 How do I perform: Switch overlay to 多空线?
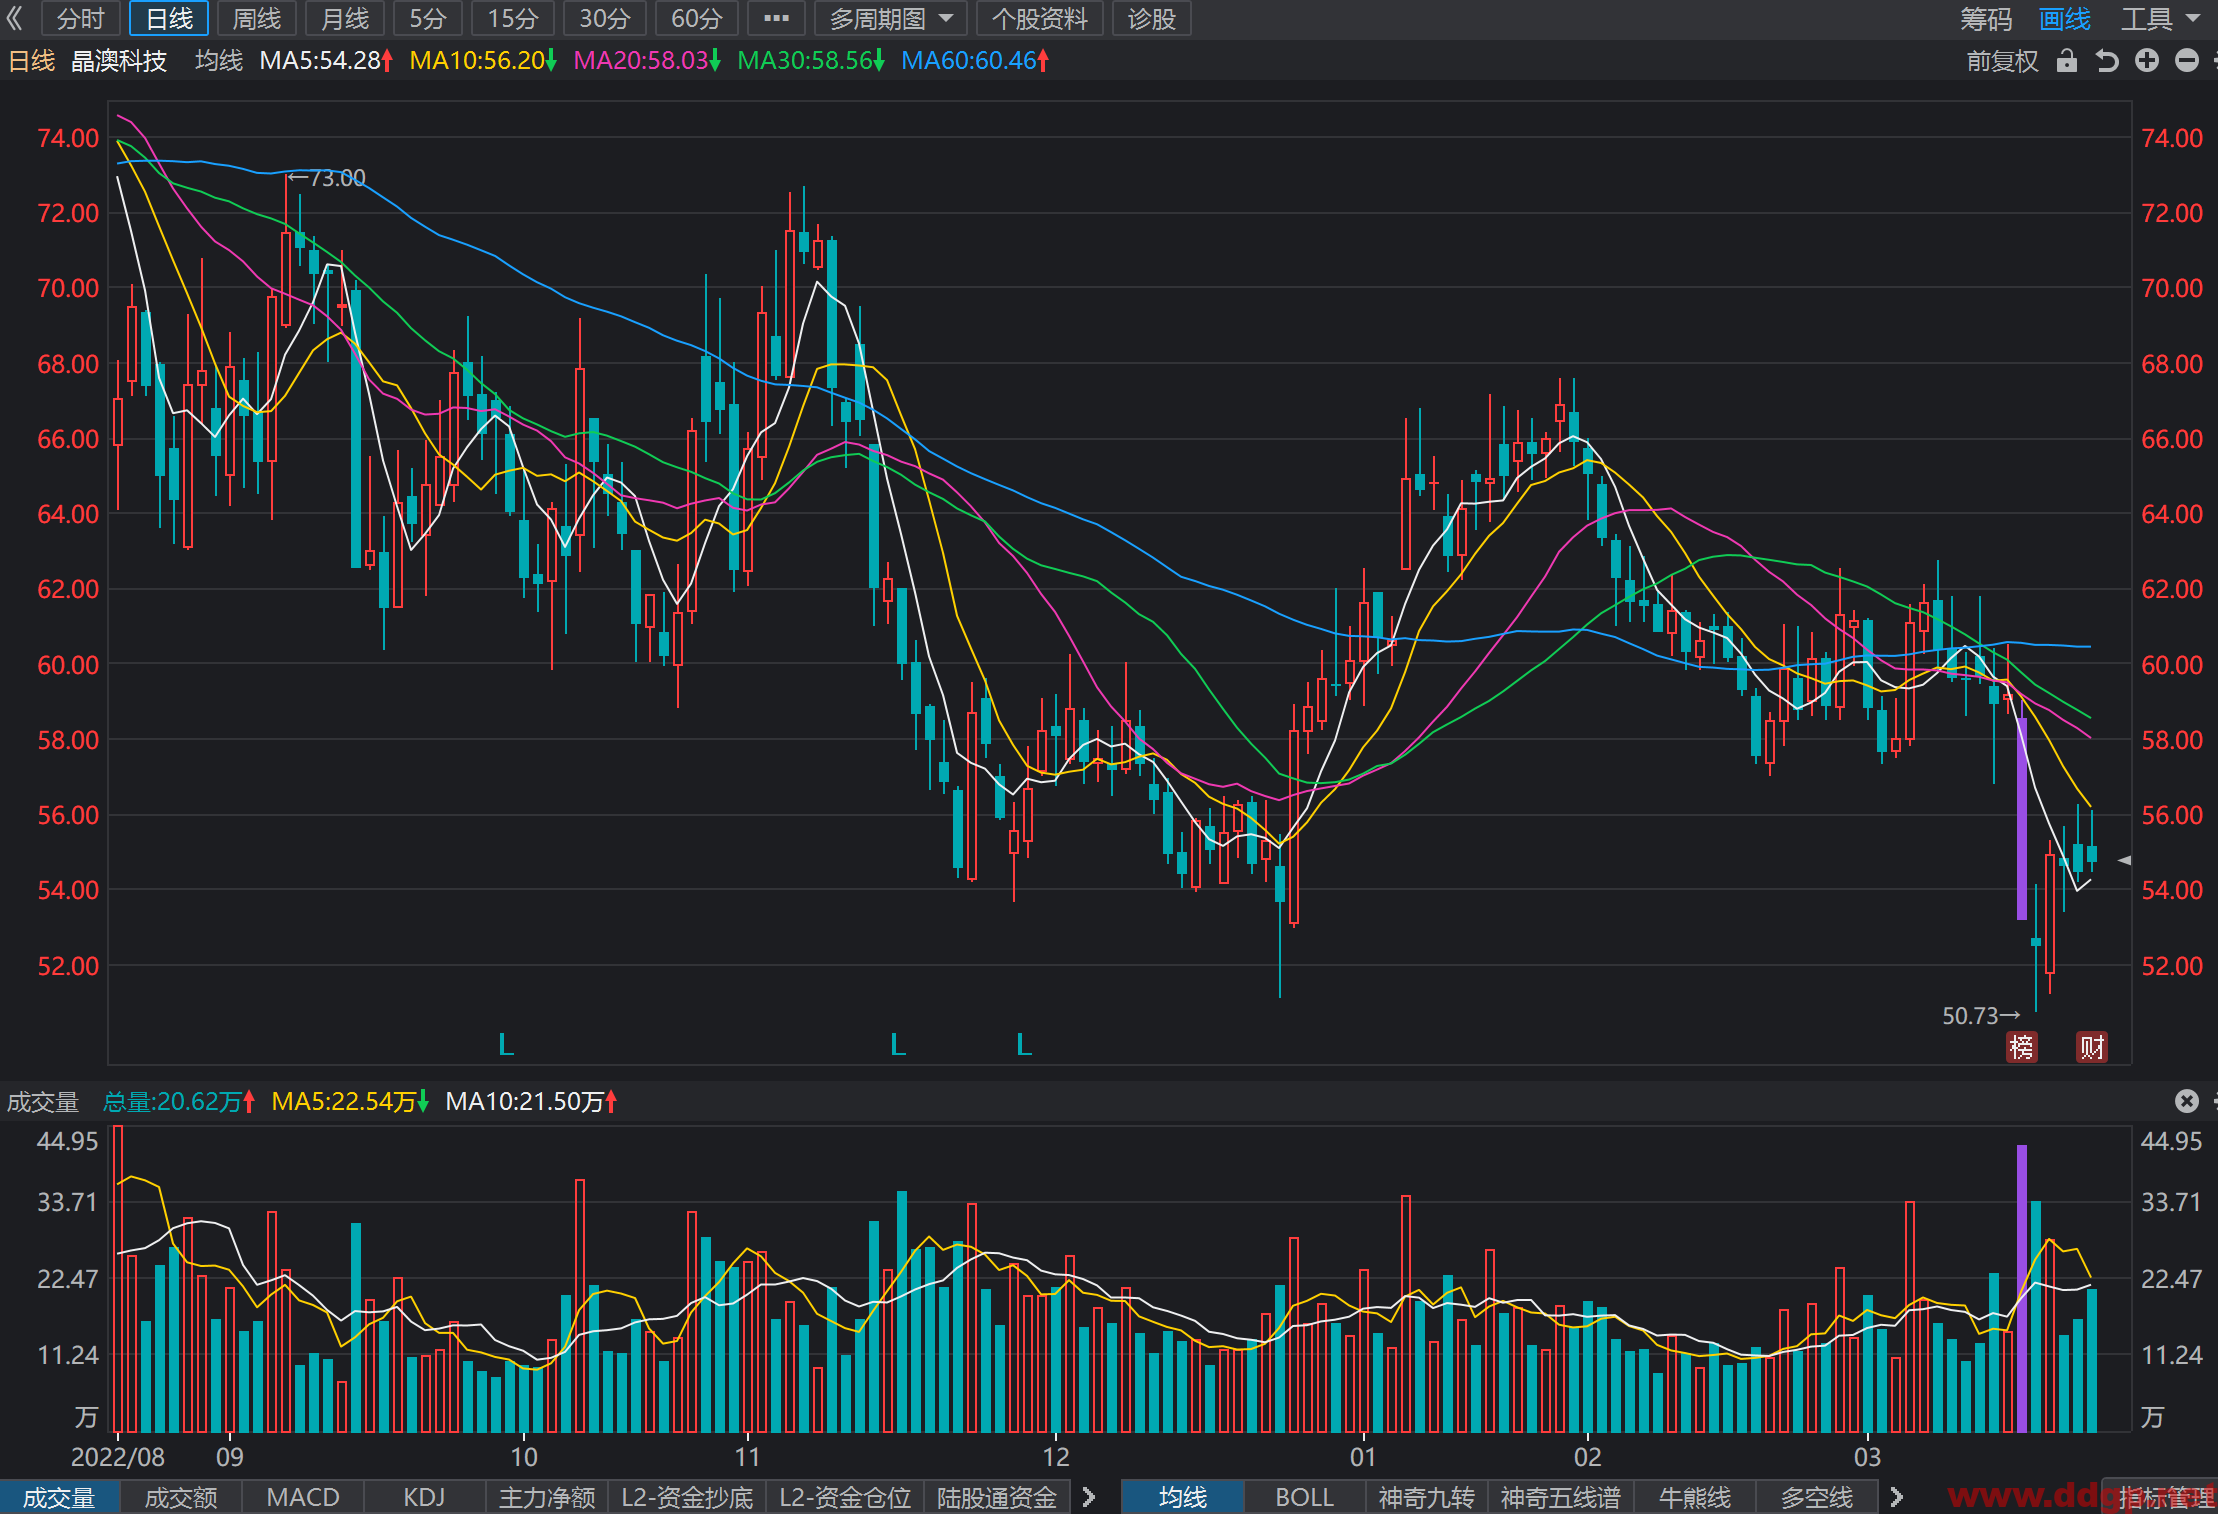coord(1817,1497)
